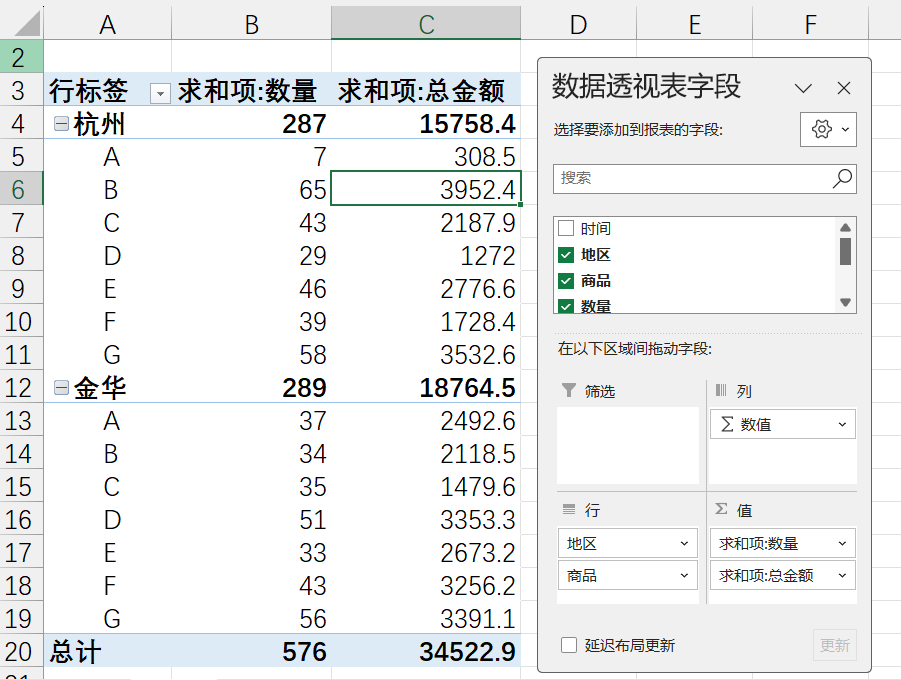Check the 时间 field checkbox
The width and height of the screenshot is (901, 680).
[x=566, y=228]
